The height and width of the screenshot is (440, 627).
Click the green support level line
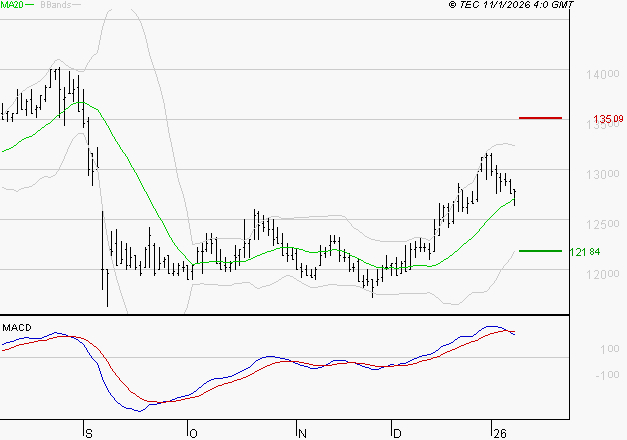[540, 251]
